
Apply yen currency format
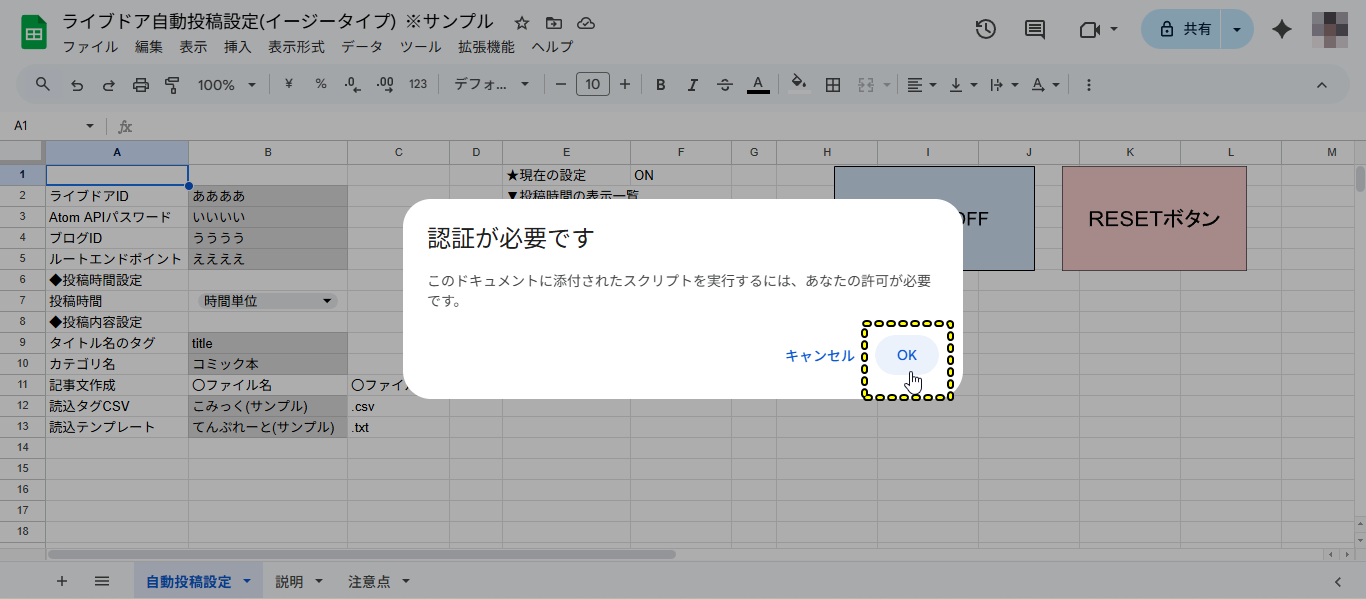[x=289, y=85]
